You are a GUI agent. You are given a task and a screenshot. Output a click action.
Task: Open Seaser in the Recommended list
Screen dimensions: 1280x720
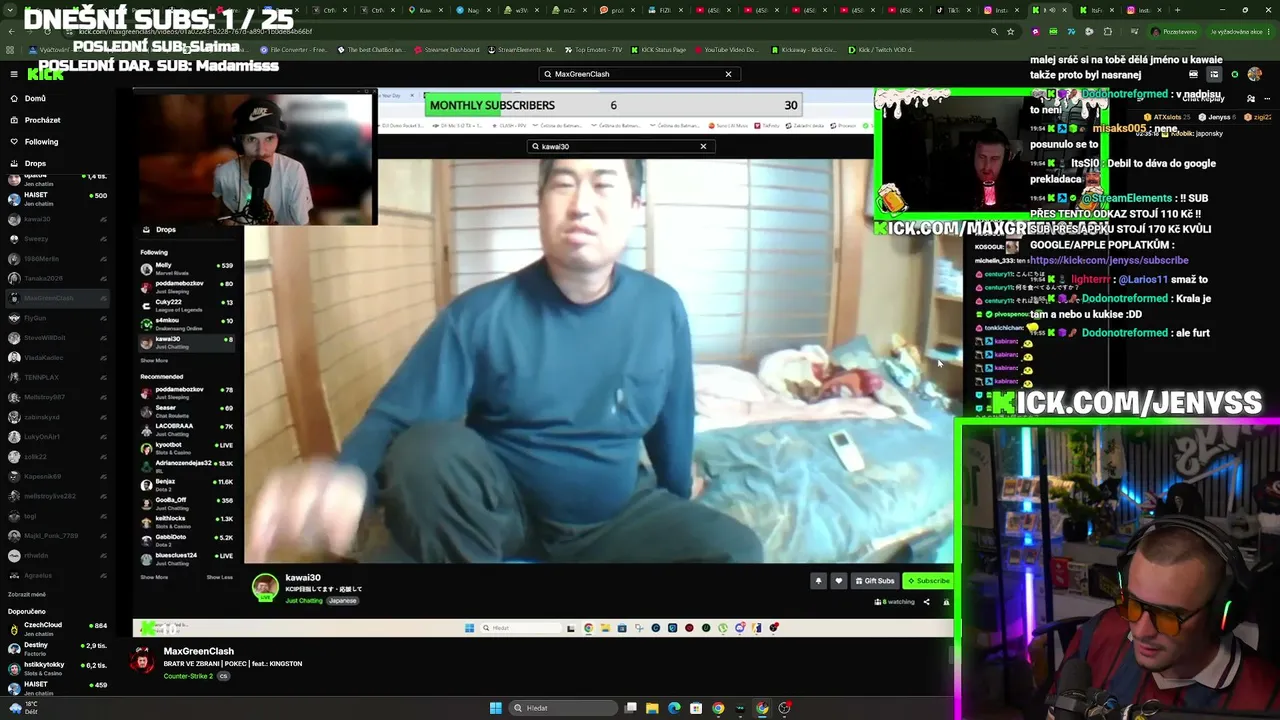pos(187,410)
